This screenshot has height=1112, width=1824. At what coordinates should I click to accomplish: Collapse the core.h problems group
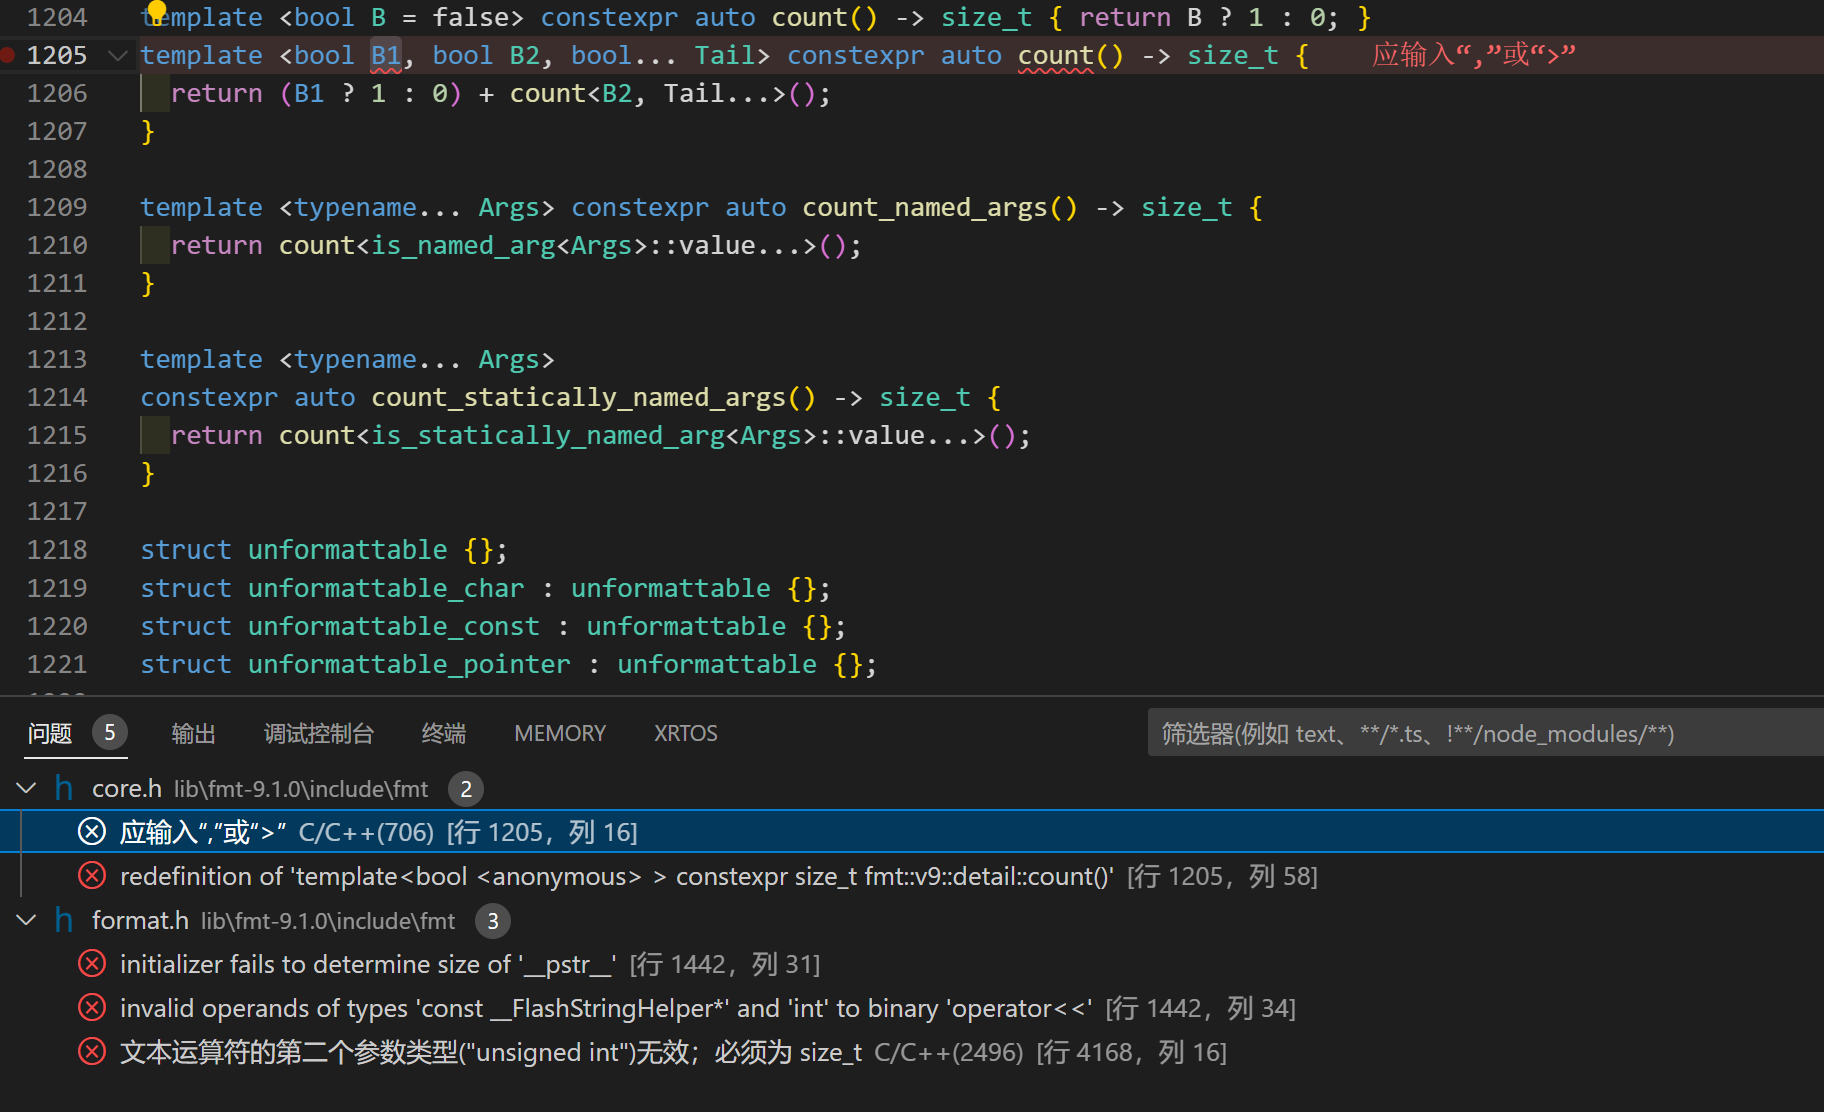click(27, 788)
